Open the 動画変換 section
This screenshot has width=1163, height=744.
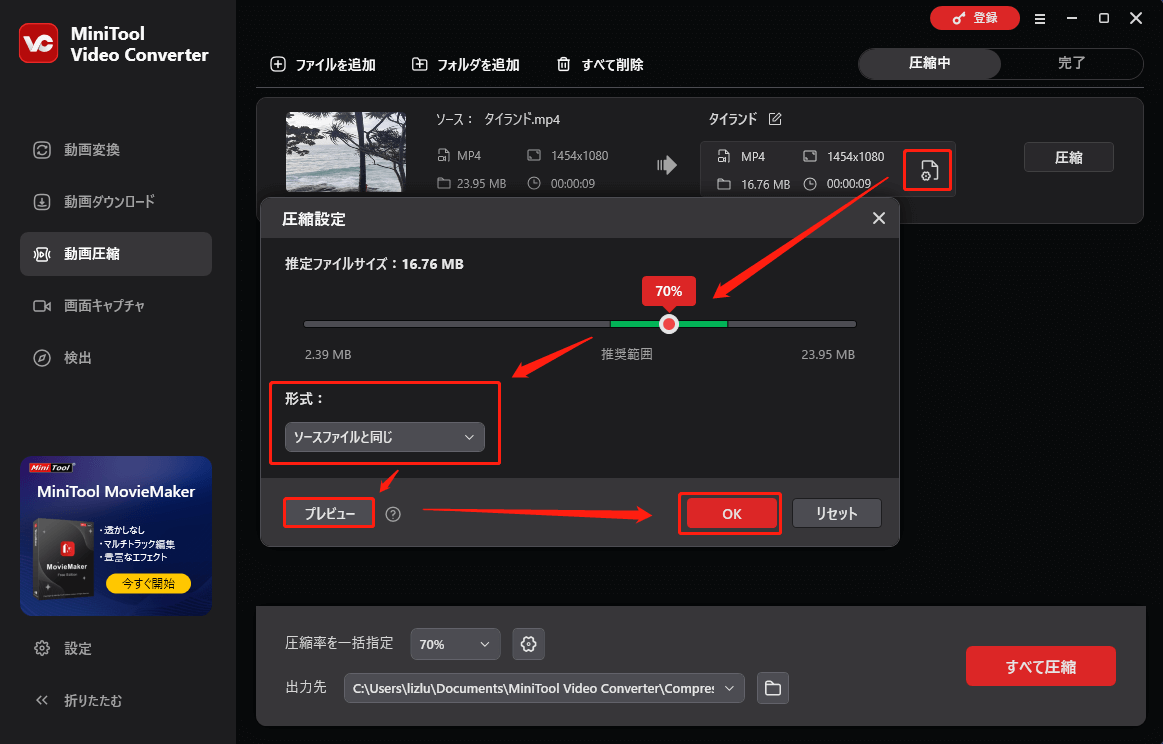(x=116, y=150)
